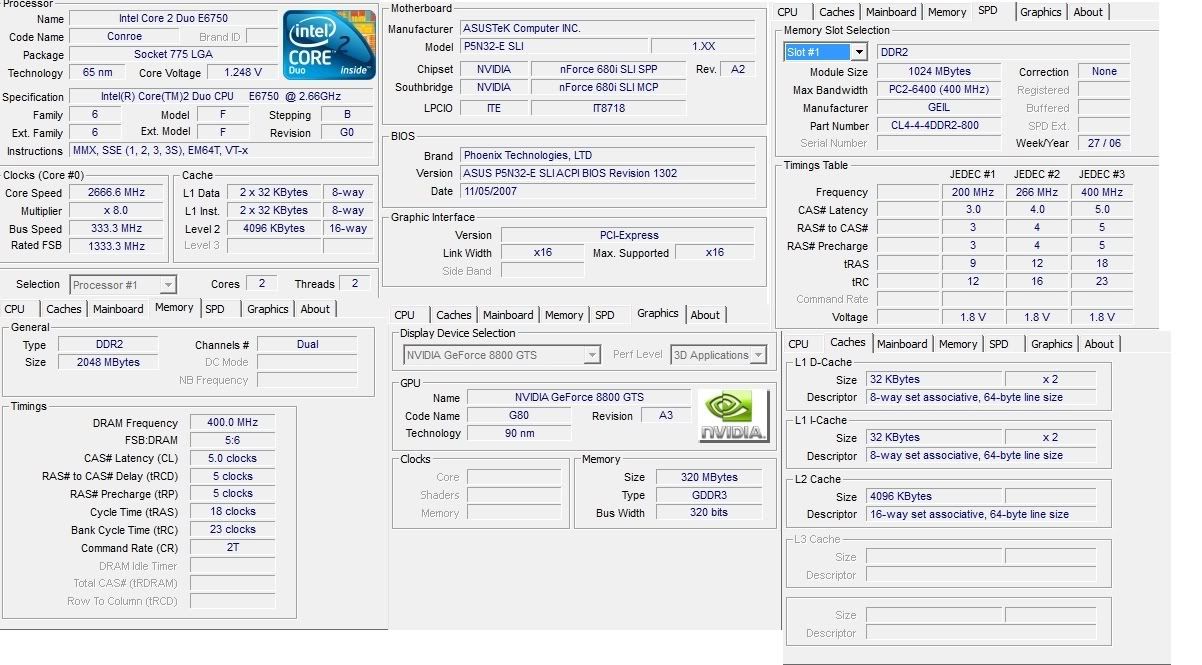
Task: Select the About tab above the L1 D-Cache section
Action: [1099, 344]
